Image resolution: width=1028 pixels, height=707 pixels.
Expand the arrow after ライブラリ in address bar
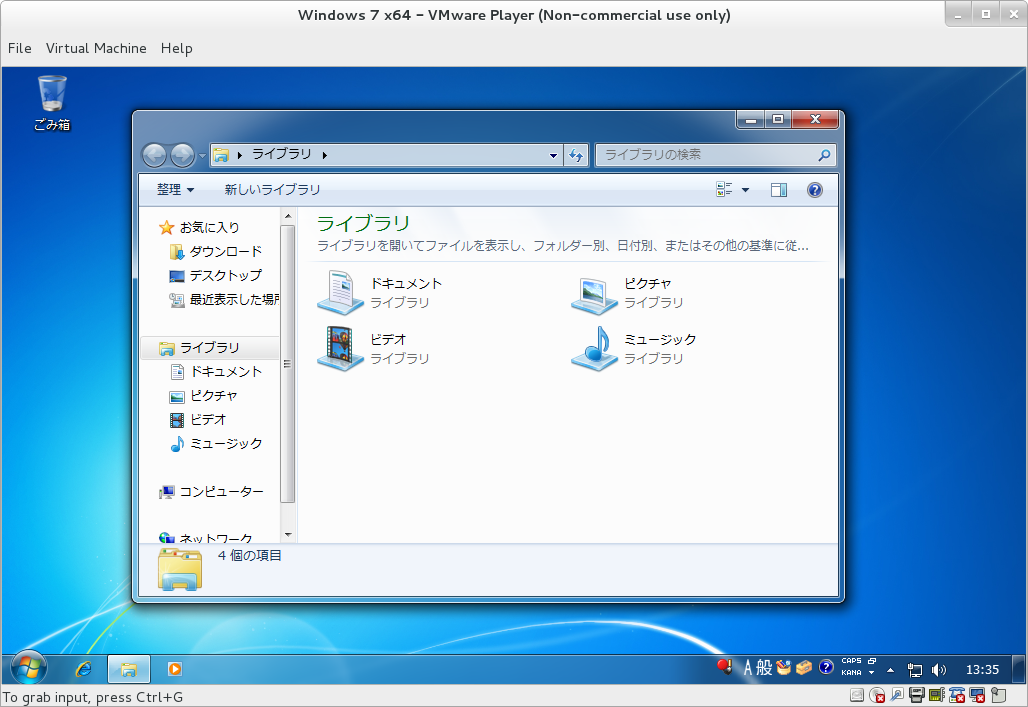[325, 155]
